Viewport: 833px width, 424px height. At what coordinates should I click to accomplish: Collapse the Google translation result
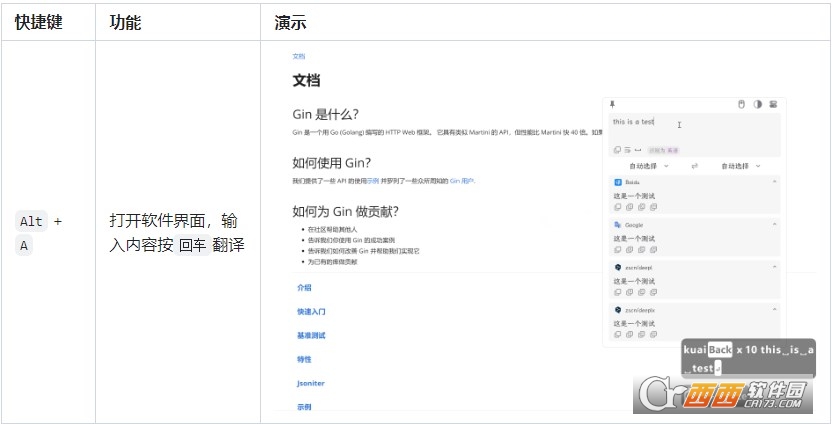tap(774, 225)
